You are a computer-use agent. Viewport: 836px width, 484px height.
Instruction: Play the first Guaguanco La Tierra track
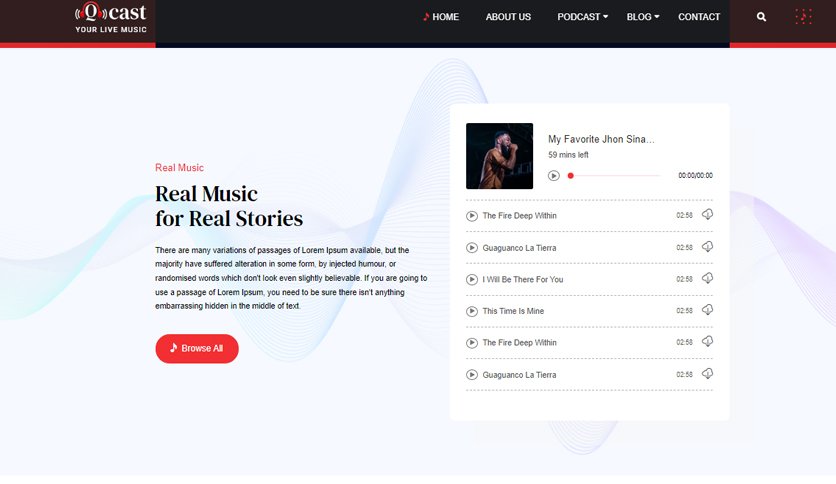472,248
